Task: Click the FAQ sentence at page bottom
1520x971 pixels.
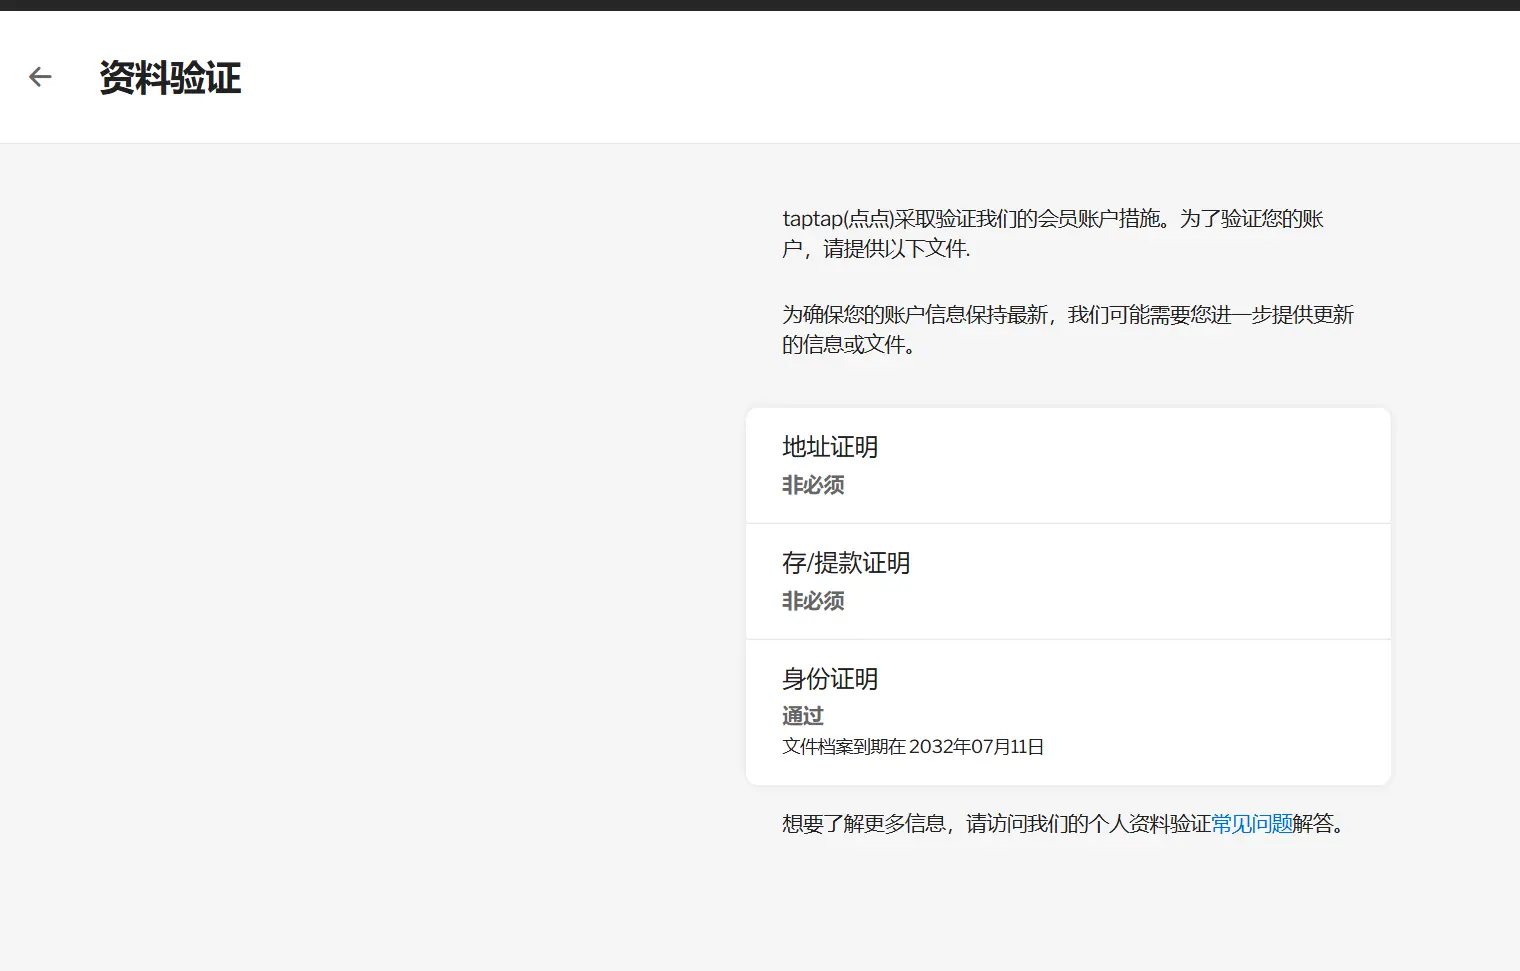Action: [1062, 823]
